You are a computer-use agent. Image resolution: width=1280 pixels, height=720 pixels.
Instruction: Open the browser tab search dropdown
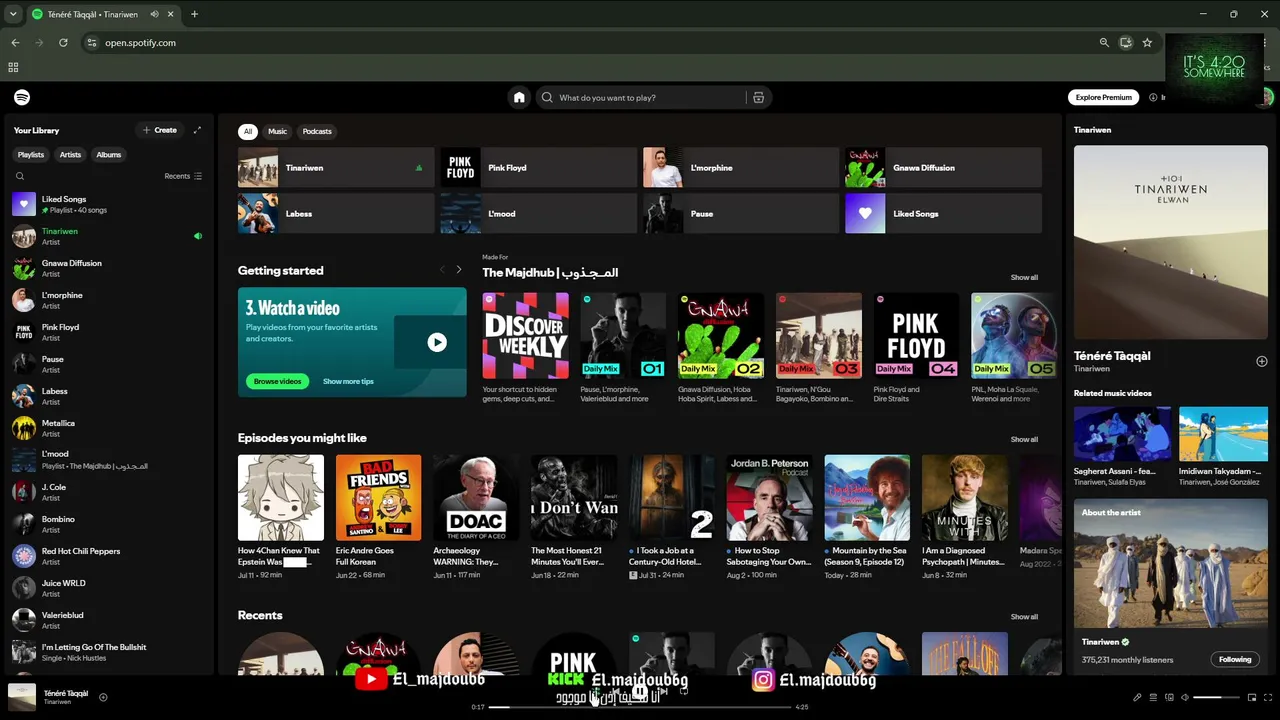[x=13, y=14]
